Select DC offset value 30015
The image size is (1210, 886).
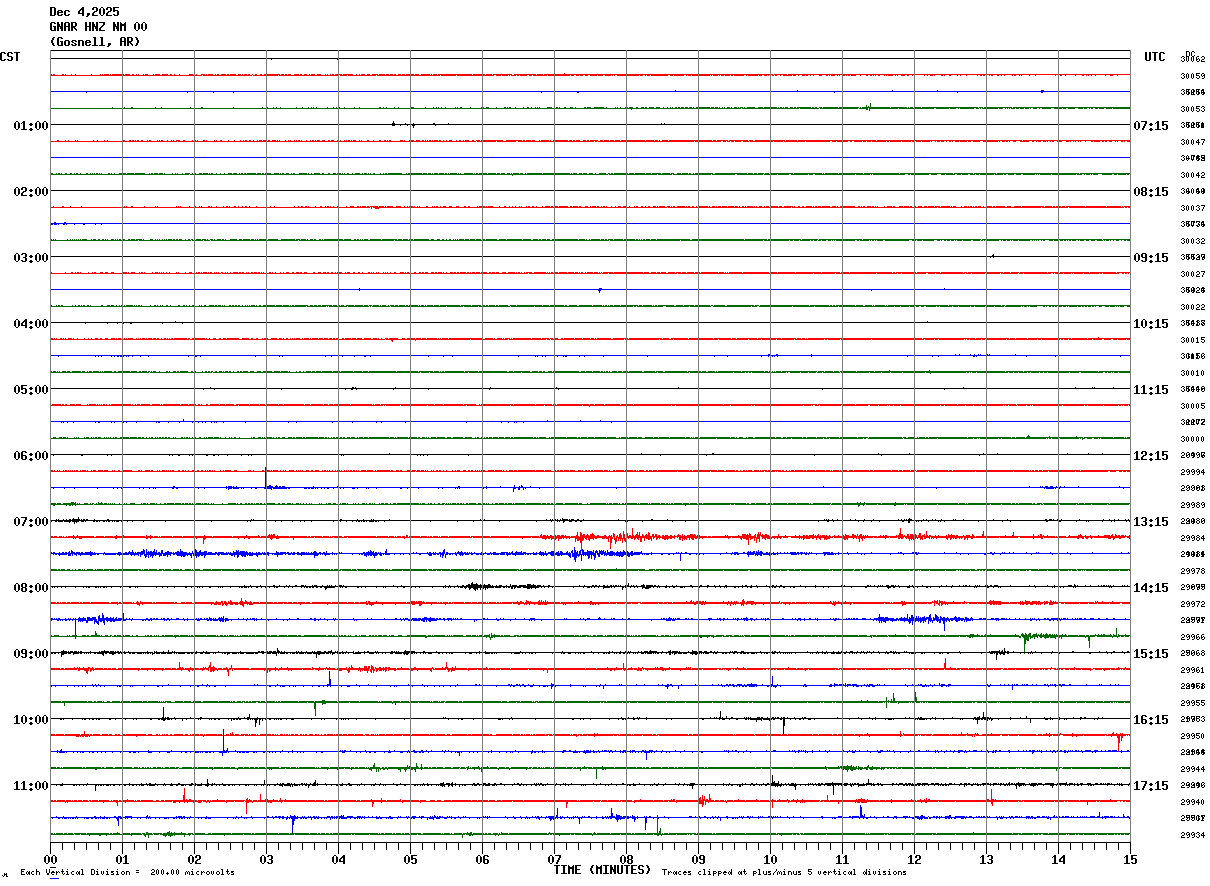pos(1192,340)
